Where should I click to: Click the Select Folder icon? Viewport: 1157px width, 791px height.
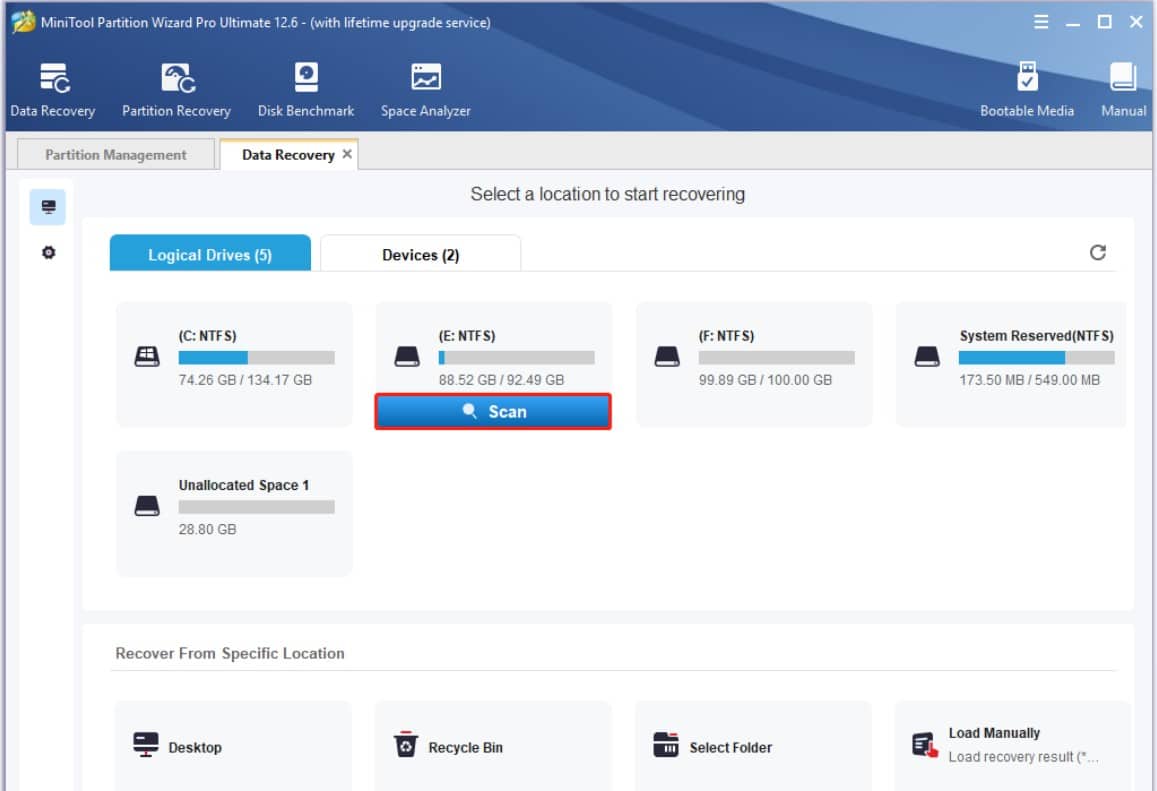666,744
